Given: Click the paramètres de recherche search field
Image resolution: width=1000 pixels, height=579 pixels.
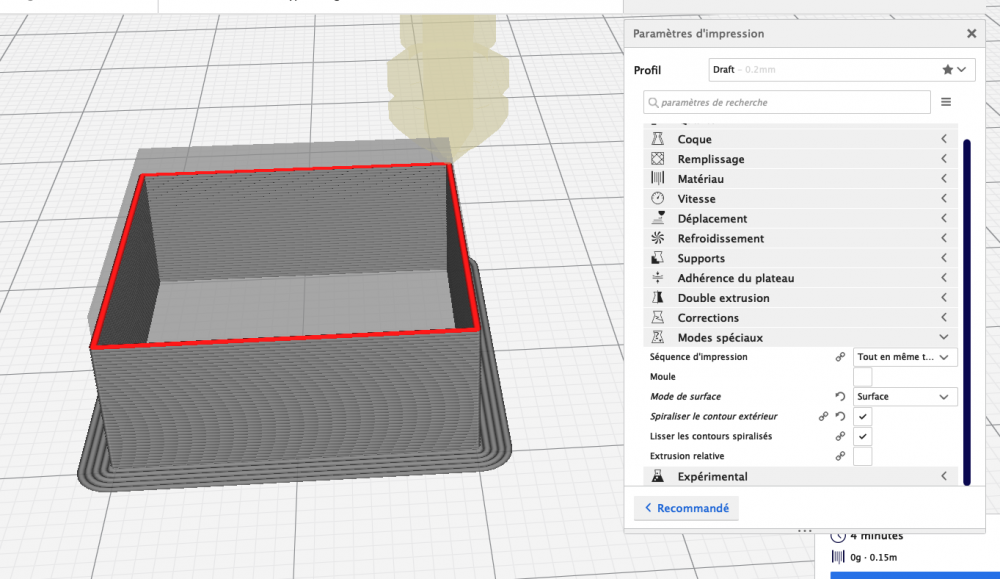Looking at the screenshot, I should 787,102.
